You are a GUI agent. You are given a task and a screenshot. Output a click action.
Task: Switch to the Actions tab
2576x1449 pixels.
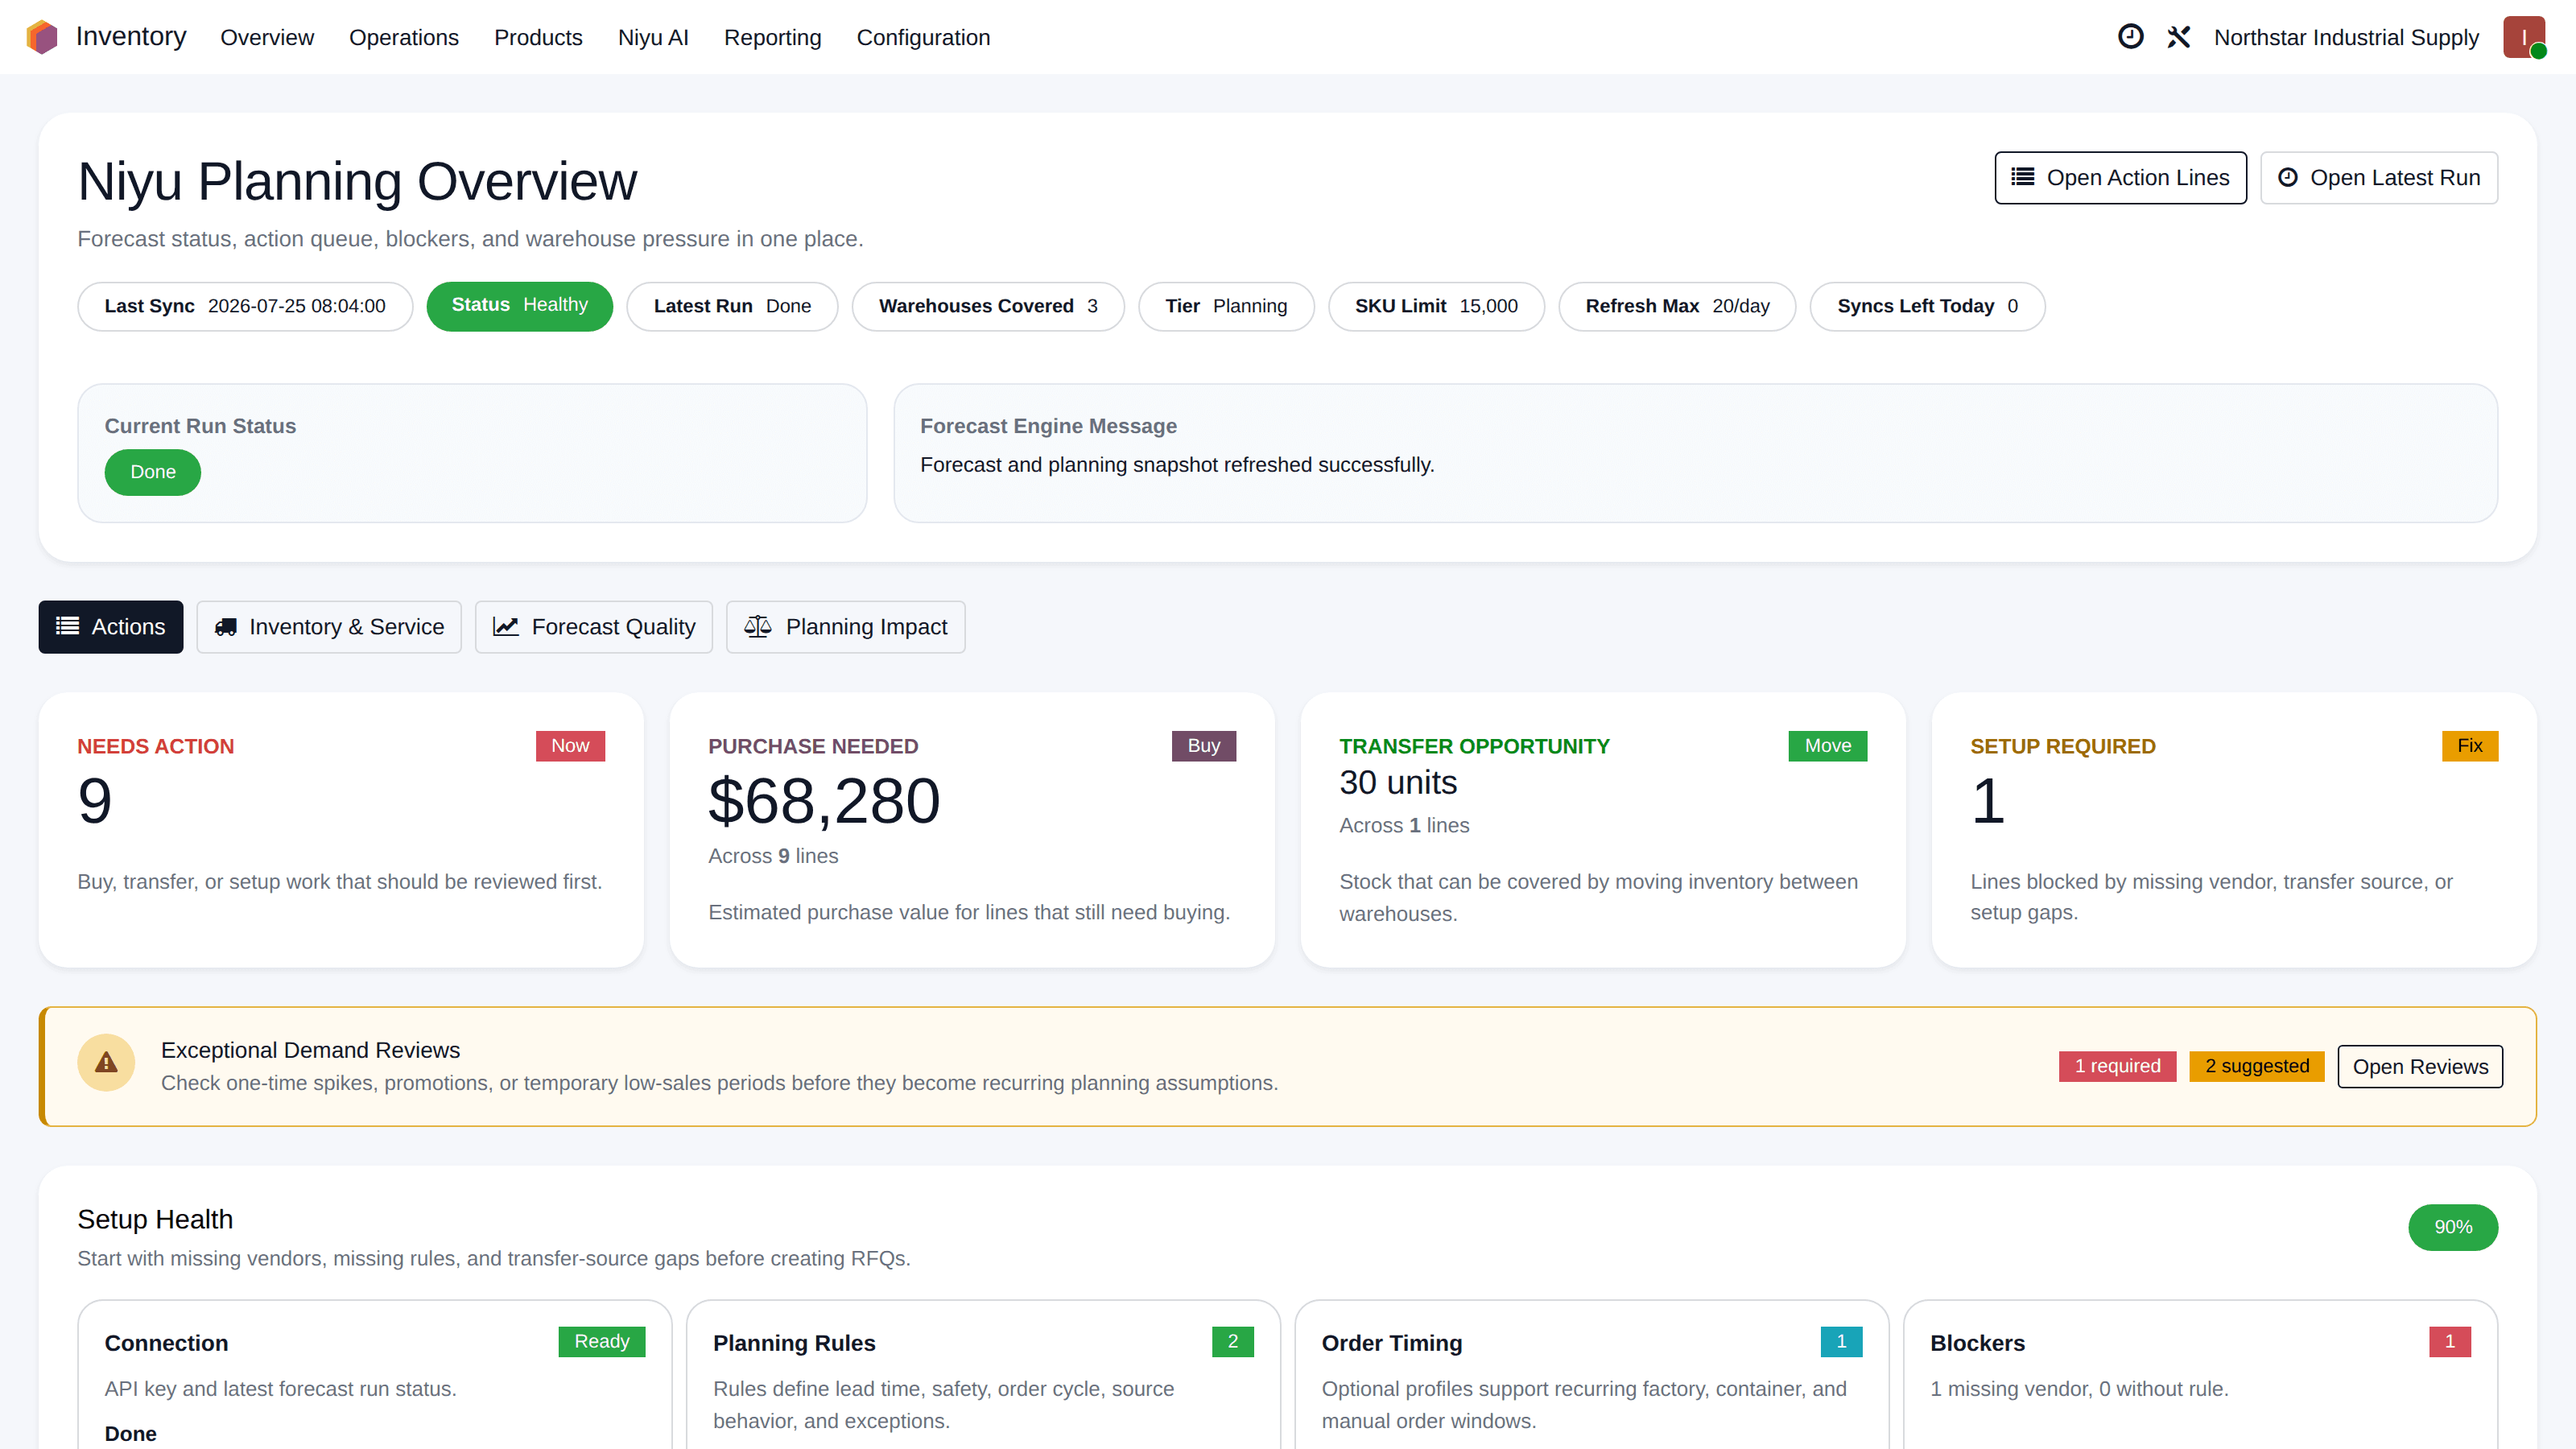point(111,627)
